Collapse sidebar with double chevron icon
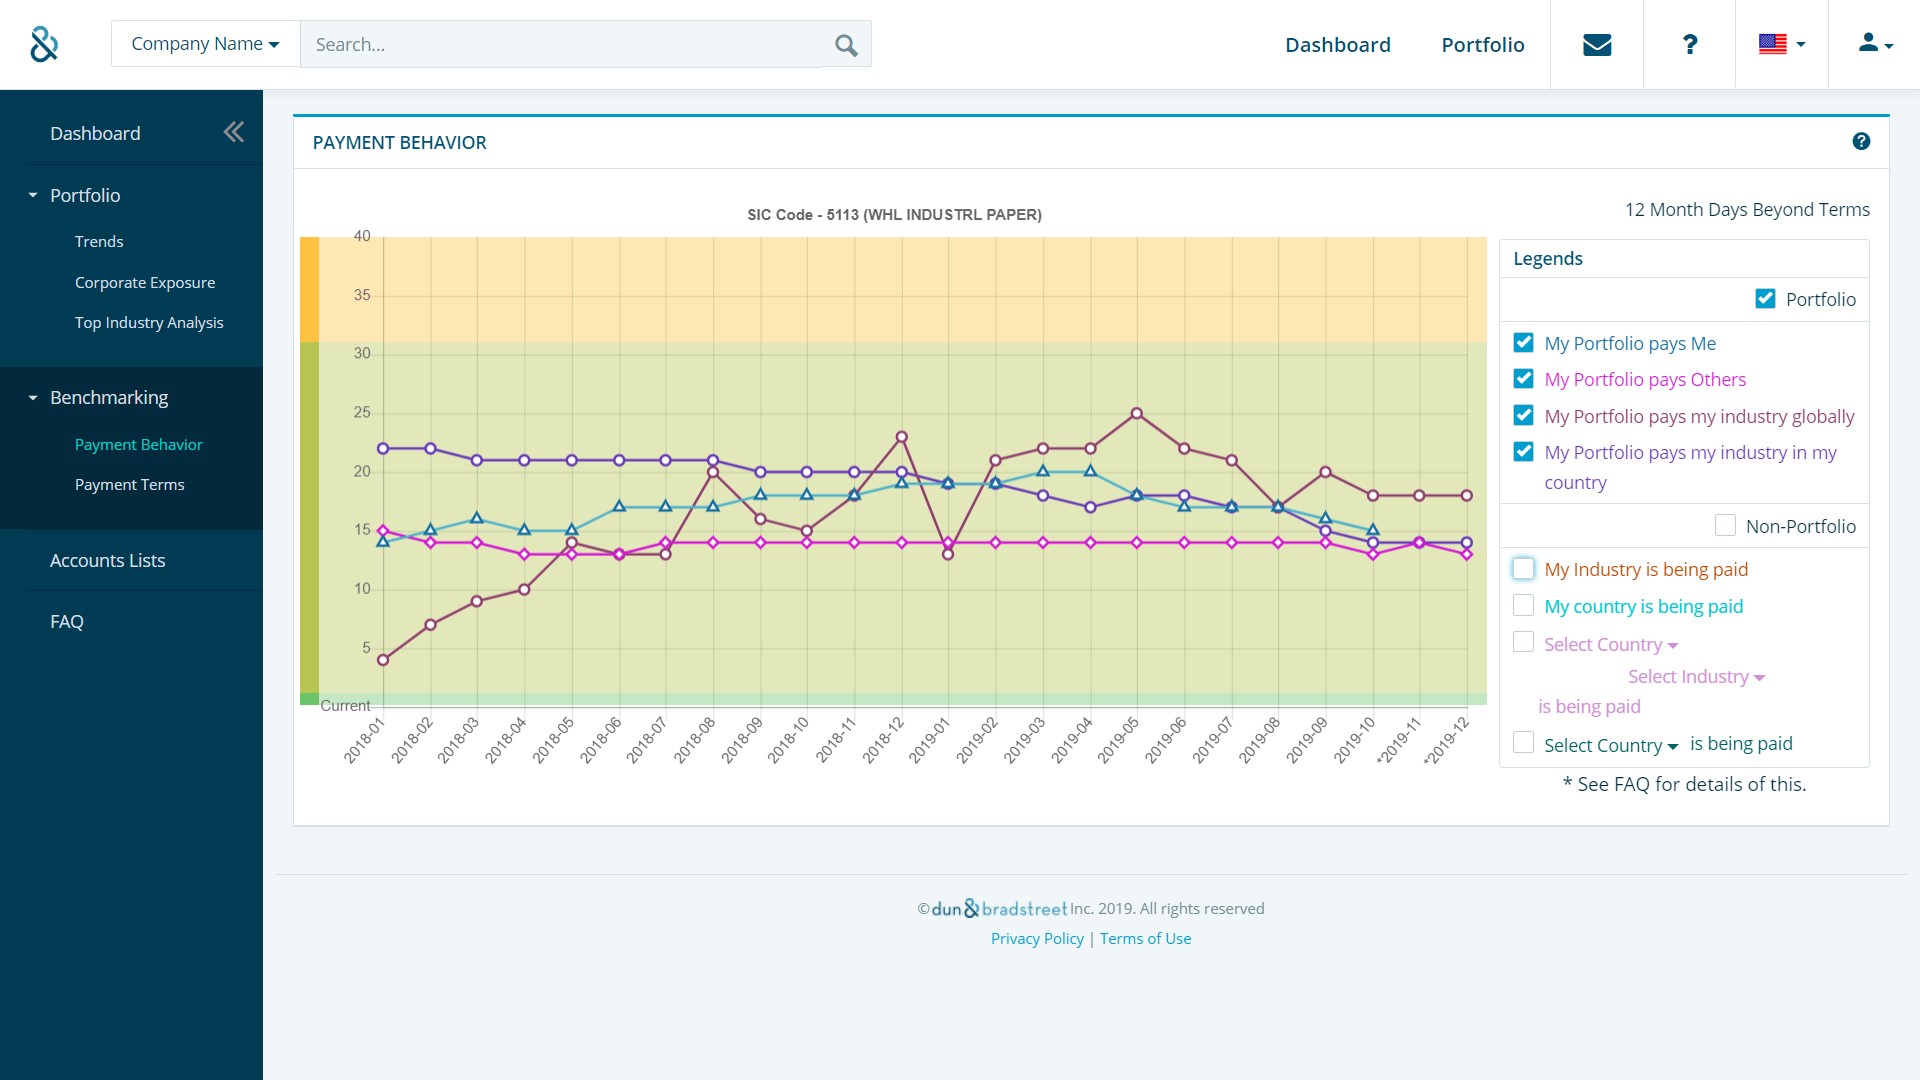1920x1080 pixels. pos(234,132)
